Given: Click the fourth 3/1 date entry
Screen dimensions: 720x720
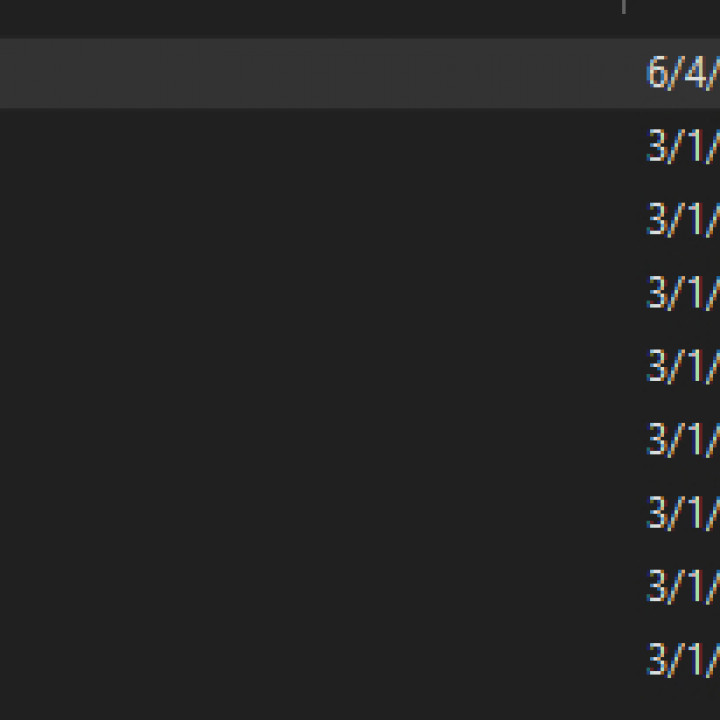Looking at the screenshot, I should (682, 367).
